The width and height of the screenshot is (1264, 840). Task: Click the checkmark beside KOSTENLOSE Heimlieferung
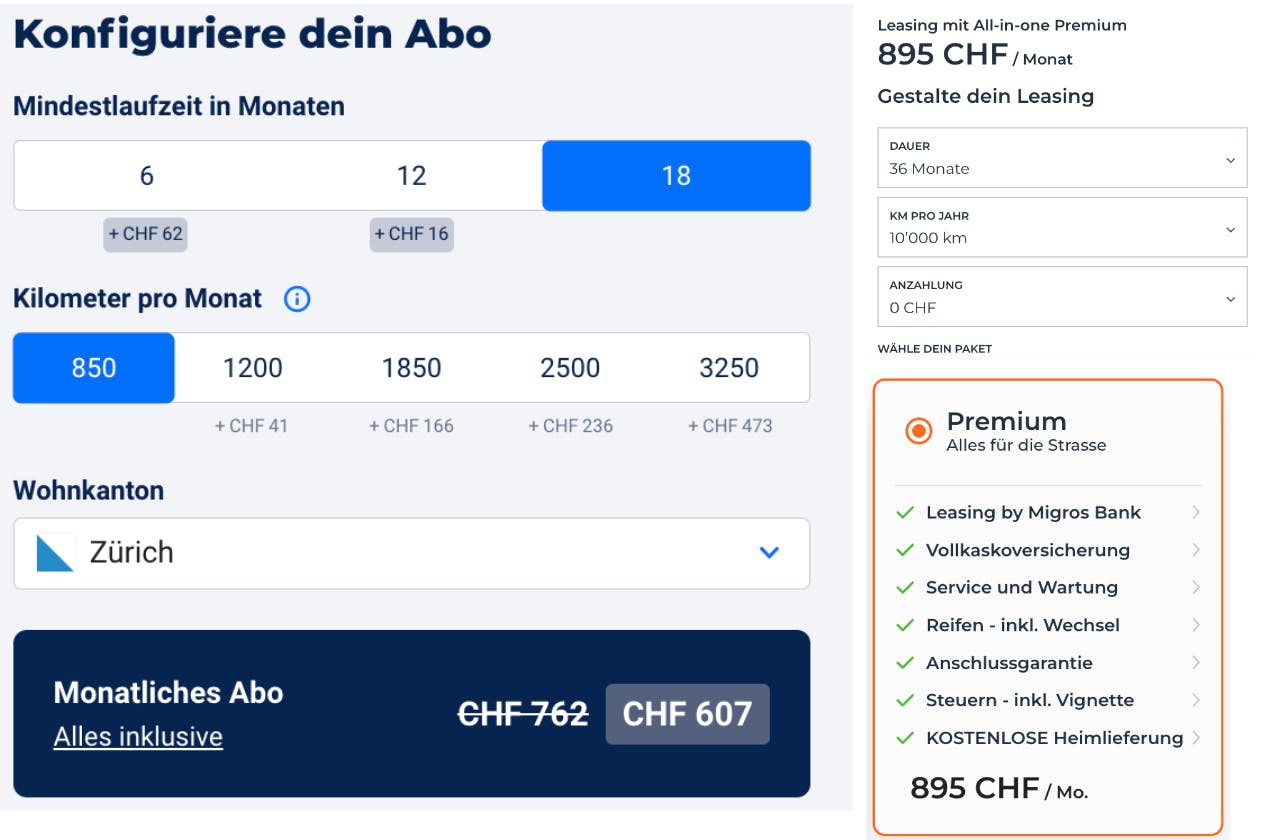905,738
